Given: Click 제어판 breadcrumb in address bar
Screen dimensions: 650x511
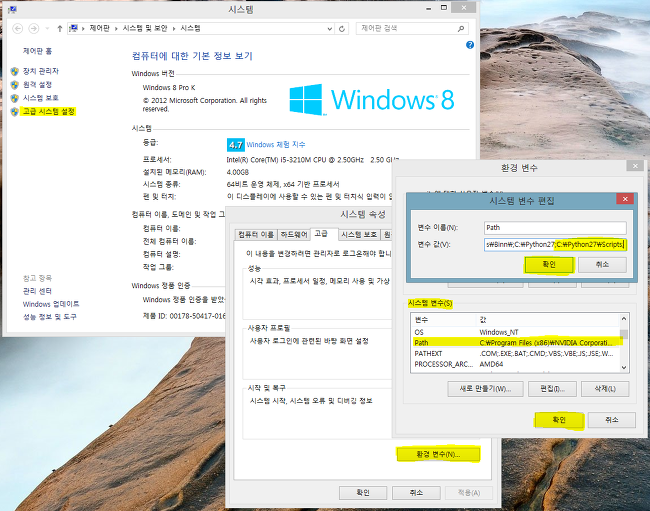Looking at the screenshot, I should pos(99,28).
